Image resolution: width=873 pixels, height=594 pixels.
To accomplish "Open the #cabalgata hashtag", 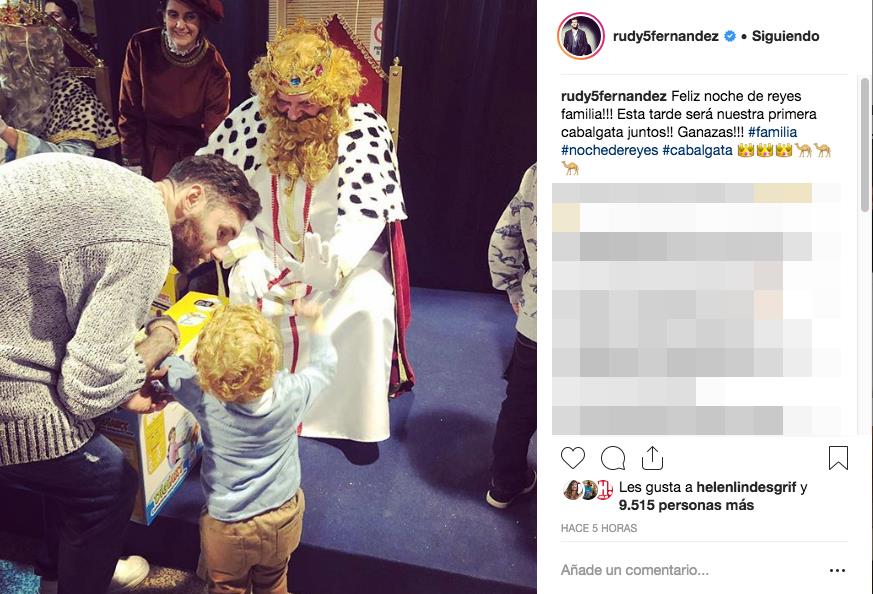I will 697,150.
